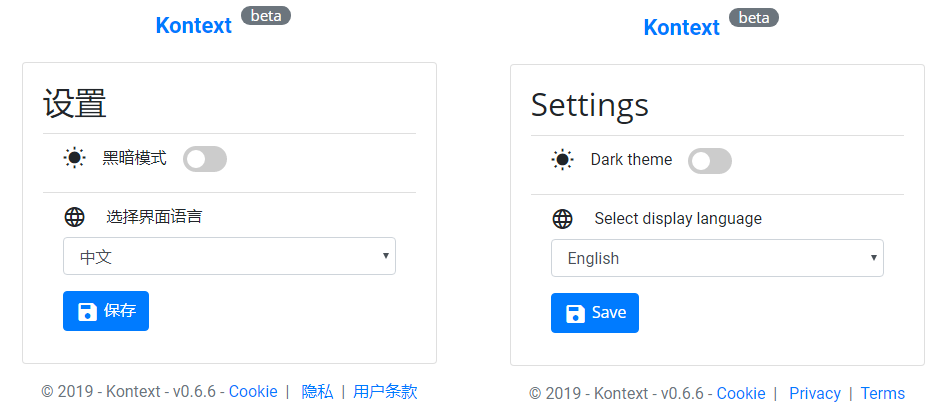
Task: Click the 保存 button
Action: point(106,311)
